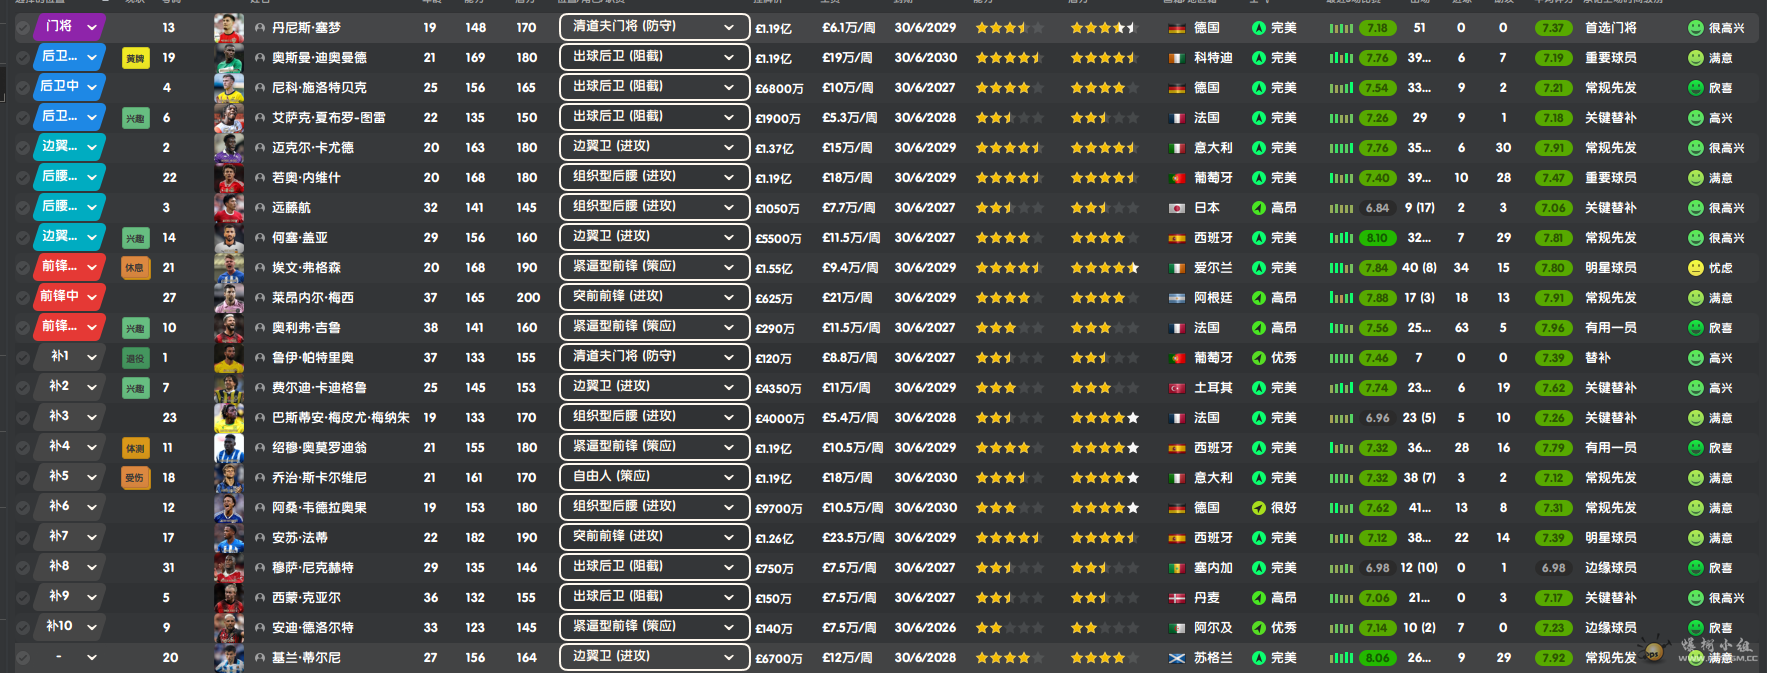Tick the selection checkbox for 丹尼斯·塞梦's row
The width and height of the screenshot is (1767, 673).
click(23, 28)
